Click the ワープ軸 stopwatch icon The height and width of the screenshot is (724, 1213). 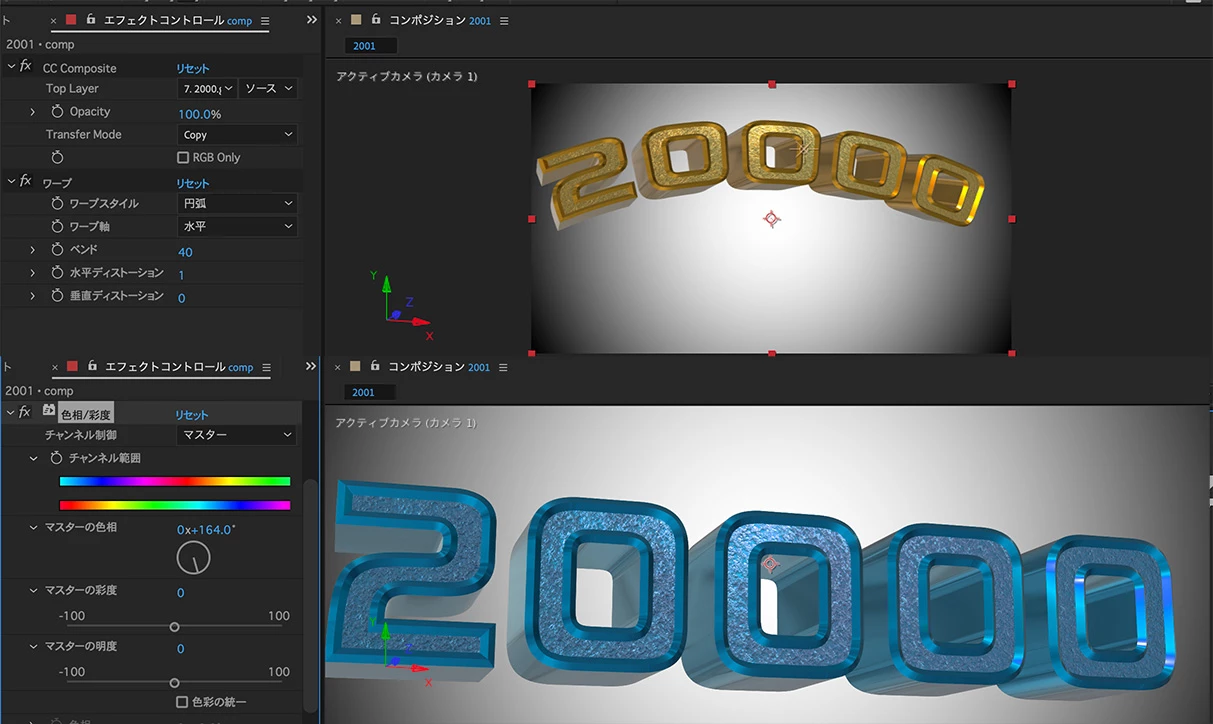pos(57,226)
